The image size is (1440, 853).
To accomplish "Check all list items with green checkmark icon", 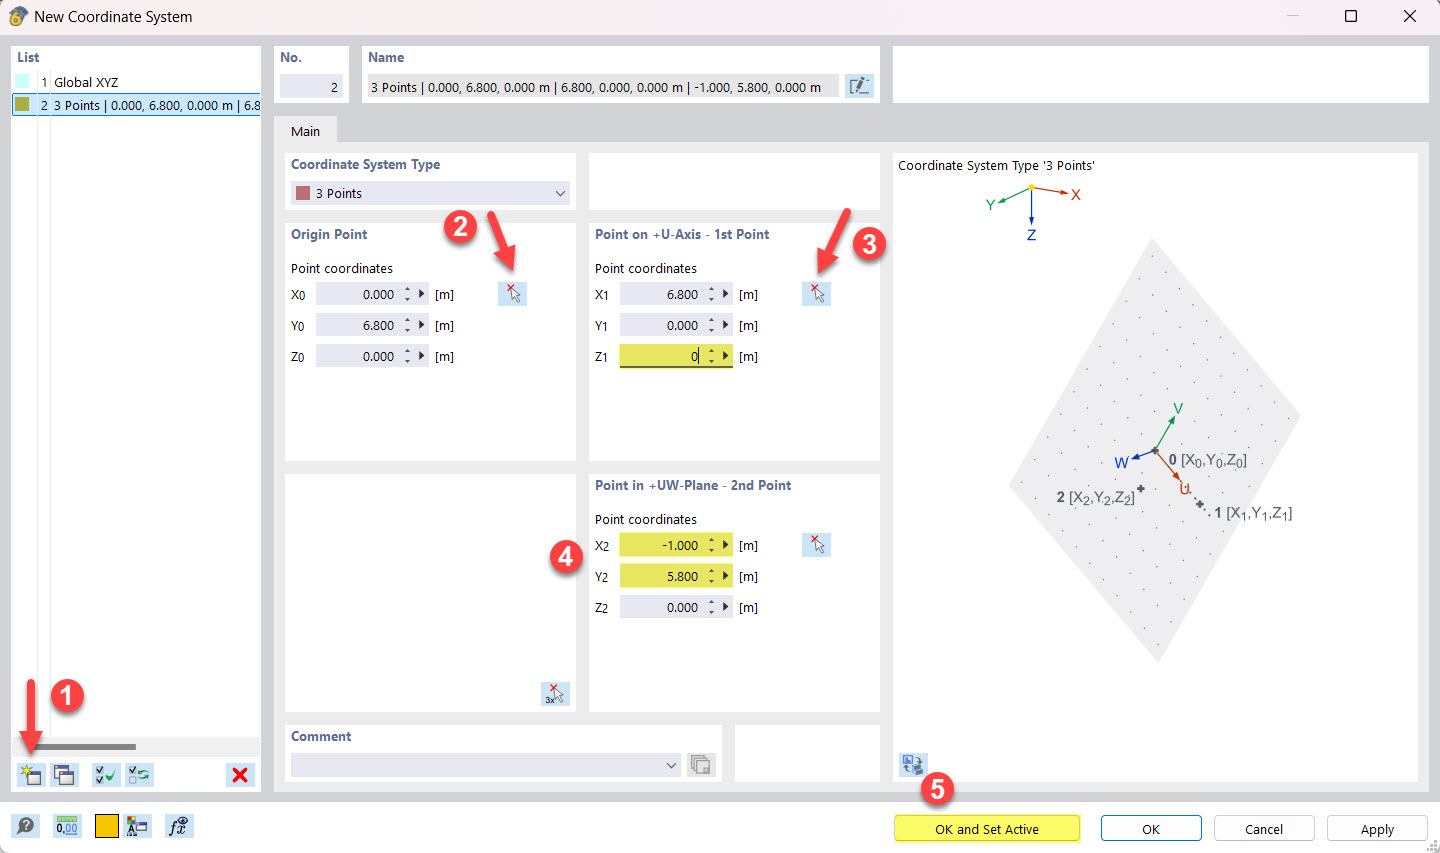I will click(105, 774).
